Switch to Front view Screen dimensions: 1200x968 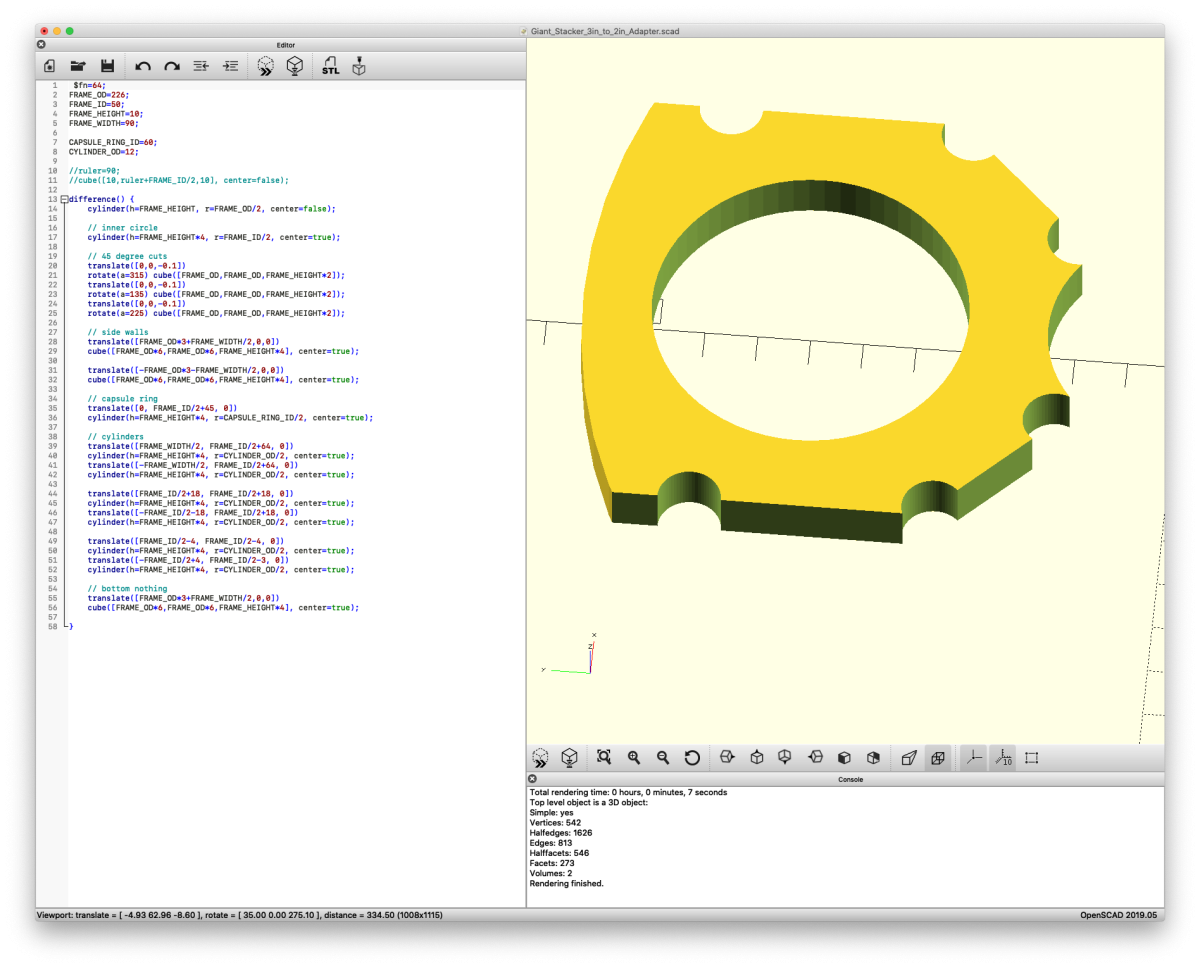click(x=844, y=758)
